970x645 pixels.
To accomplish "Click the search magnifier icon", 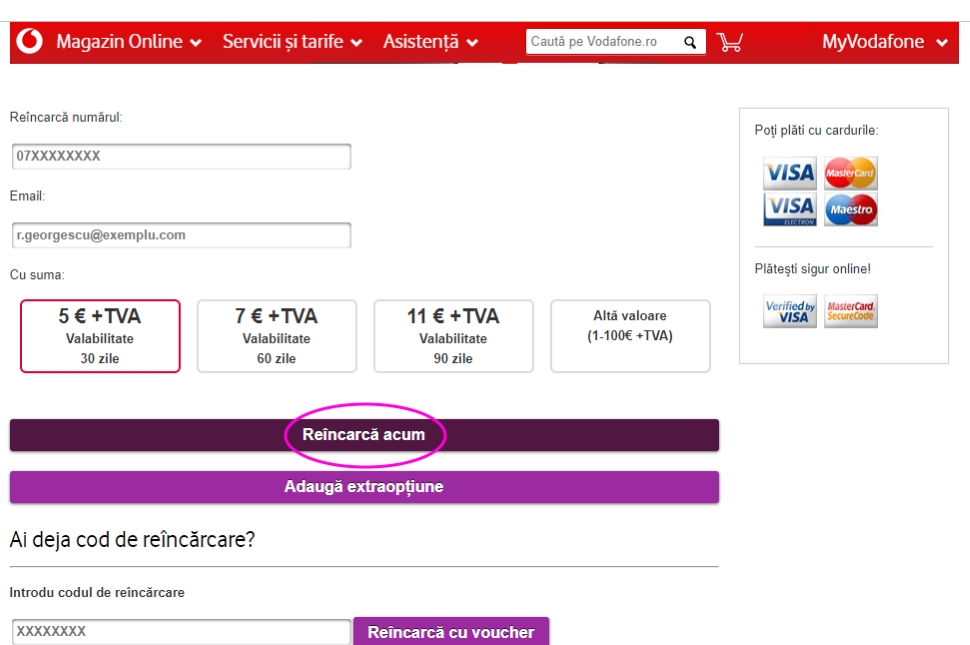I will (689, 42).
